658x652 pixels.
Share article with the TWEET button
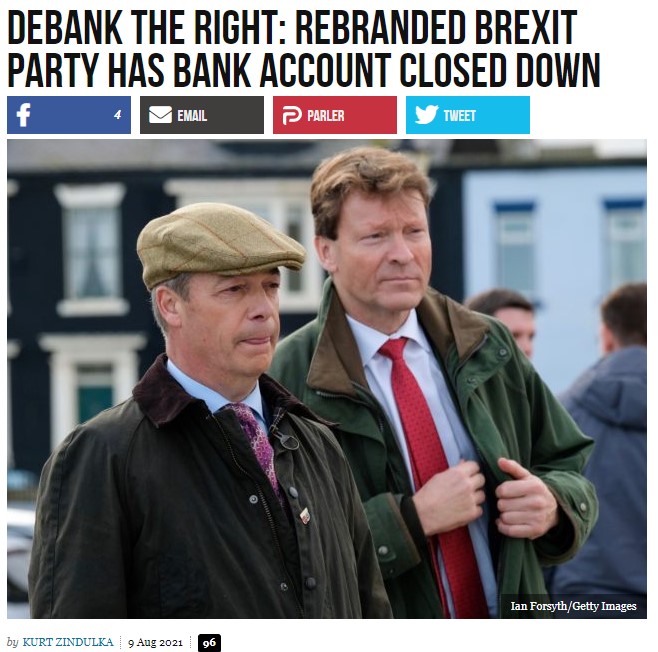(x=468, y=115)
